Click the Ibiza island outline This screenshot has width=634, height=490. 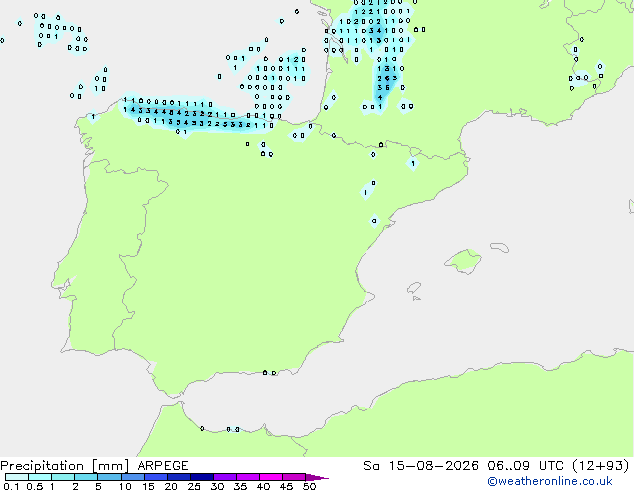[x=414, y=288]
